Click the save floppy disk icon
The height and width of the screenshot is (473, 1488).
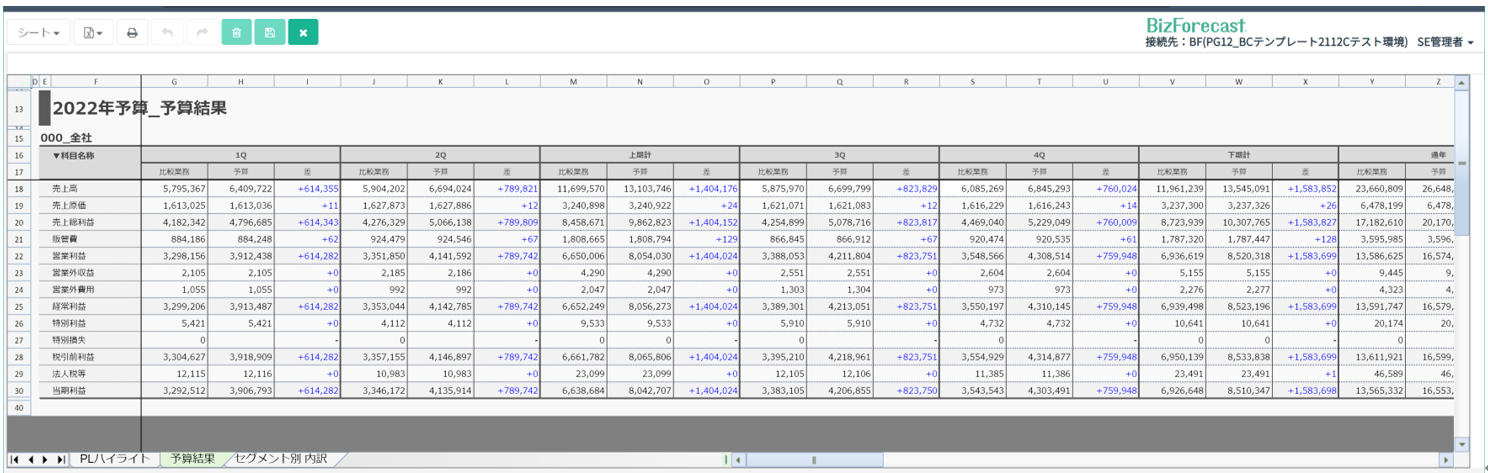pos(269,33)
